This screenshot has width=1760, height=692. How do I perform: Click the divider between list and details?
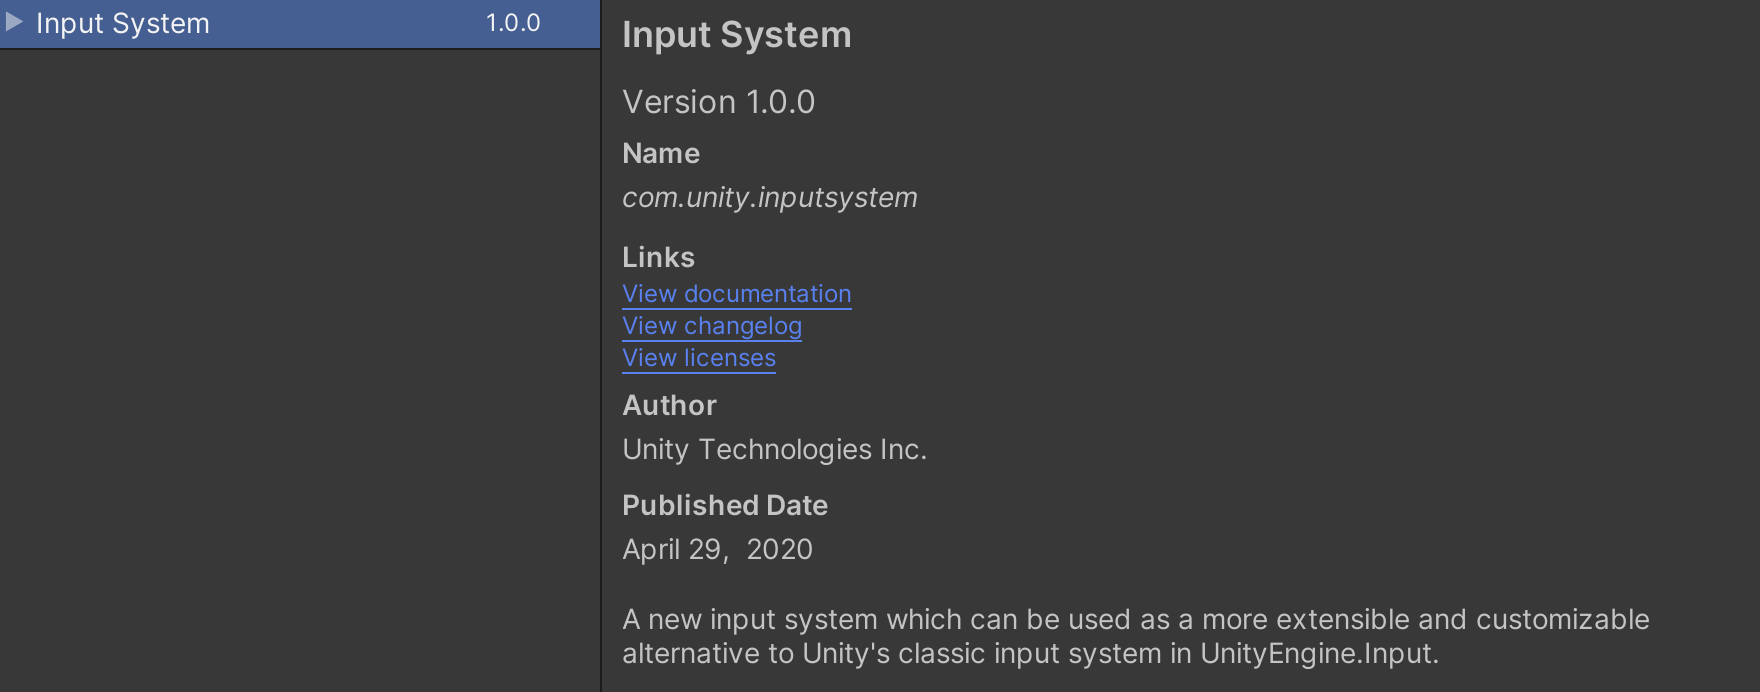coord(601,350)
